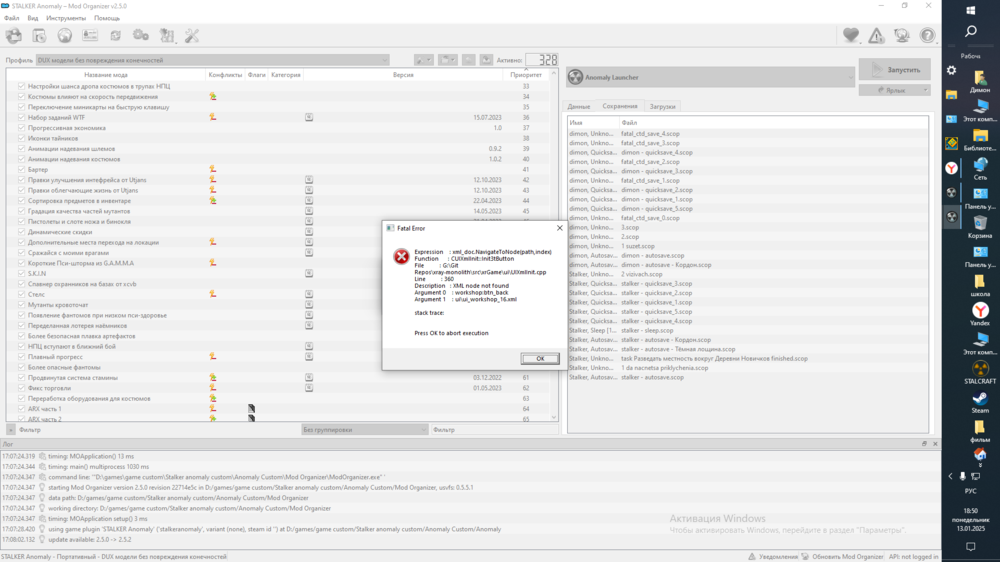Toggle checkbox for 'S.K.I.N' mod
The height and width of the screenshot is (562, 1000).
(22, 273)
